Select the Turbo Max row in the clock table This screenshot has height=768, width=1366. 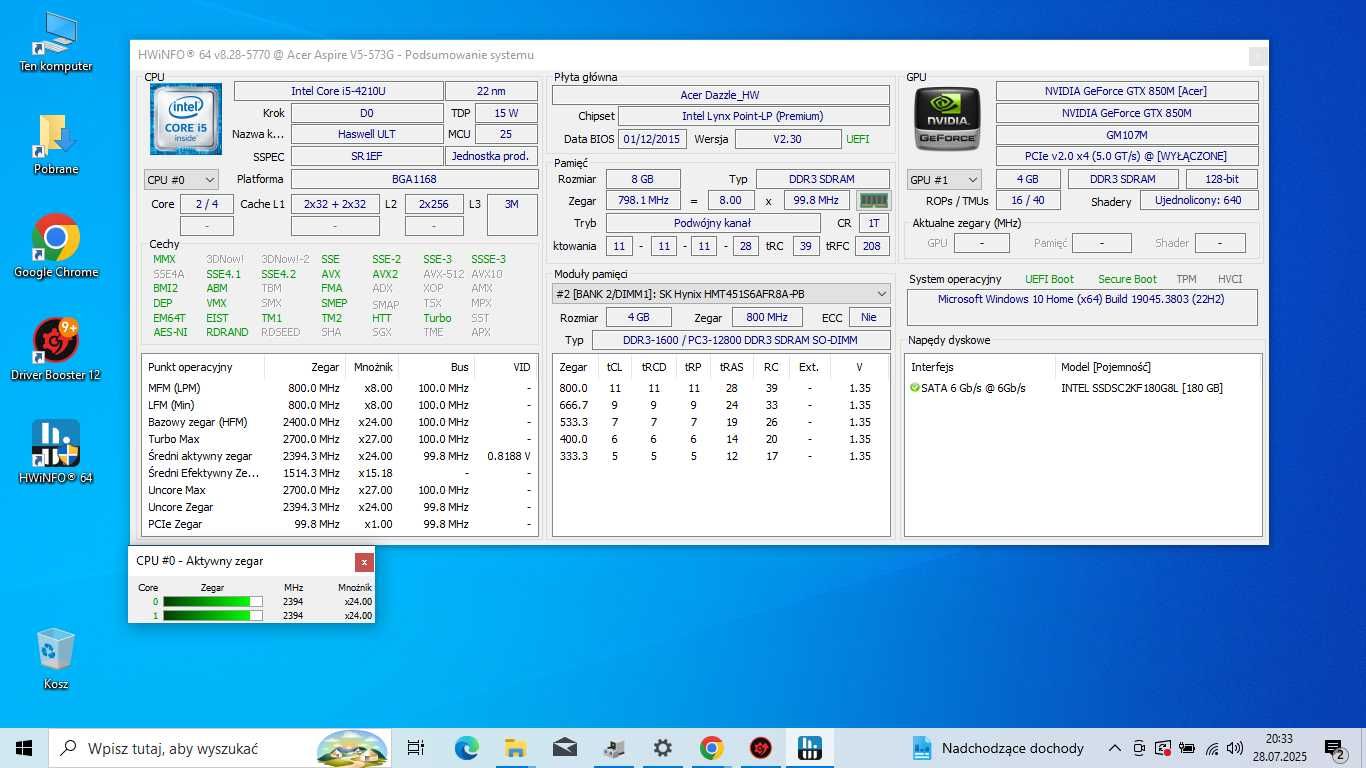click(340, 439)
